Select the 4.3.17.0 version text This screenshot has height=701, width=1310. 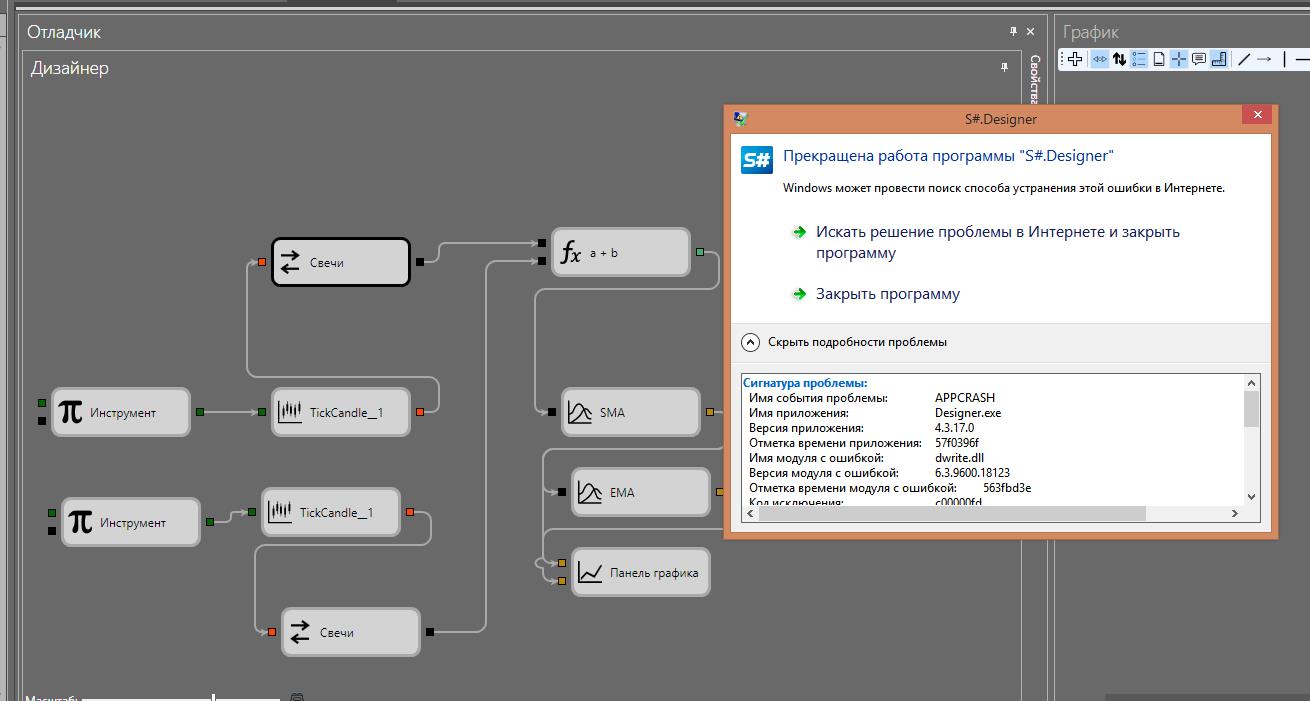coord(955,428)
